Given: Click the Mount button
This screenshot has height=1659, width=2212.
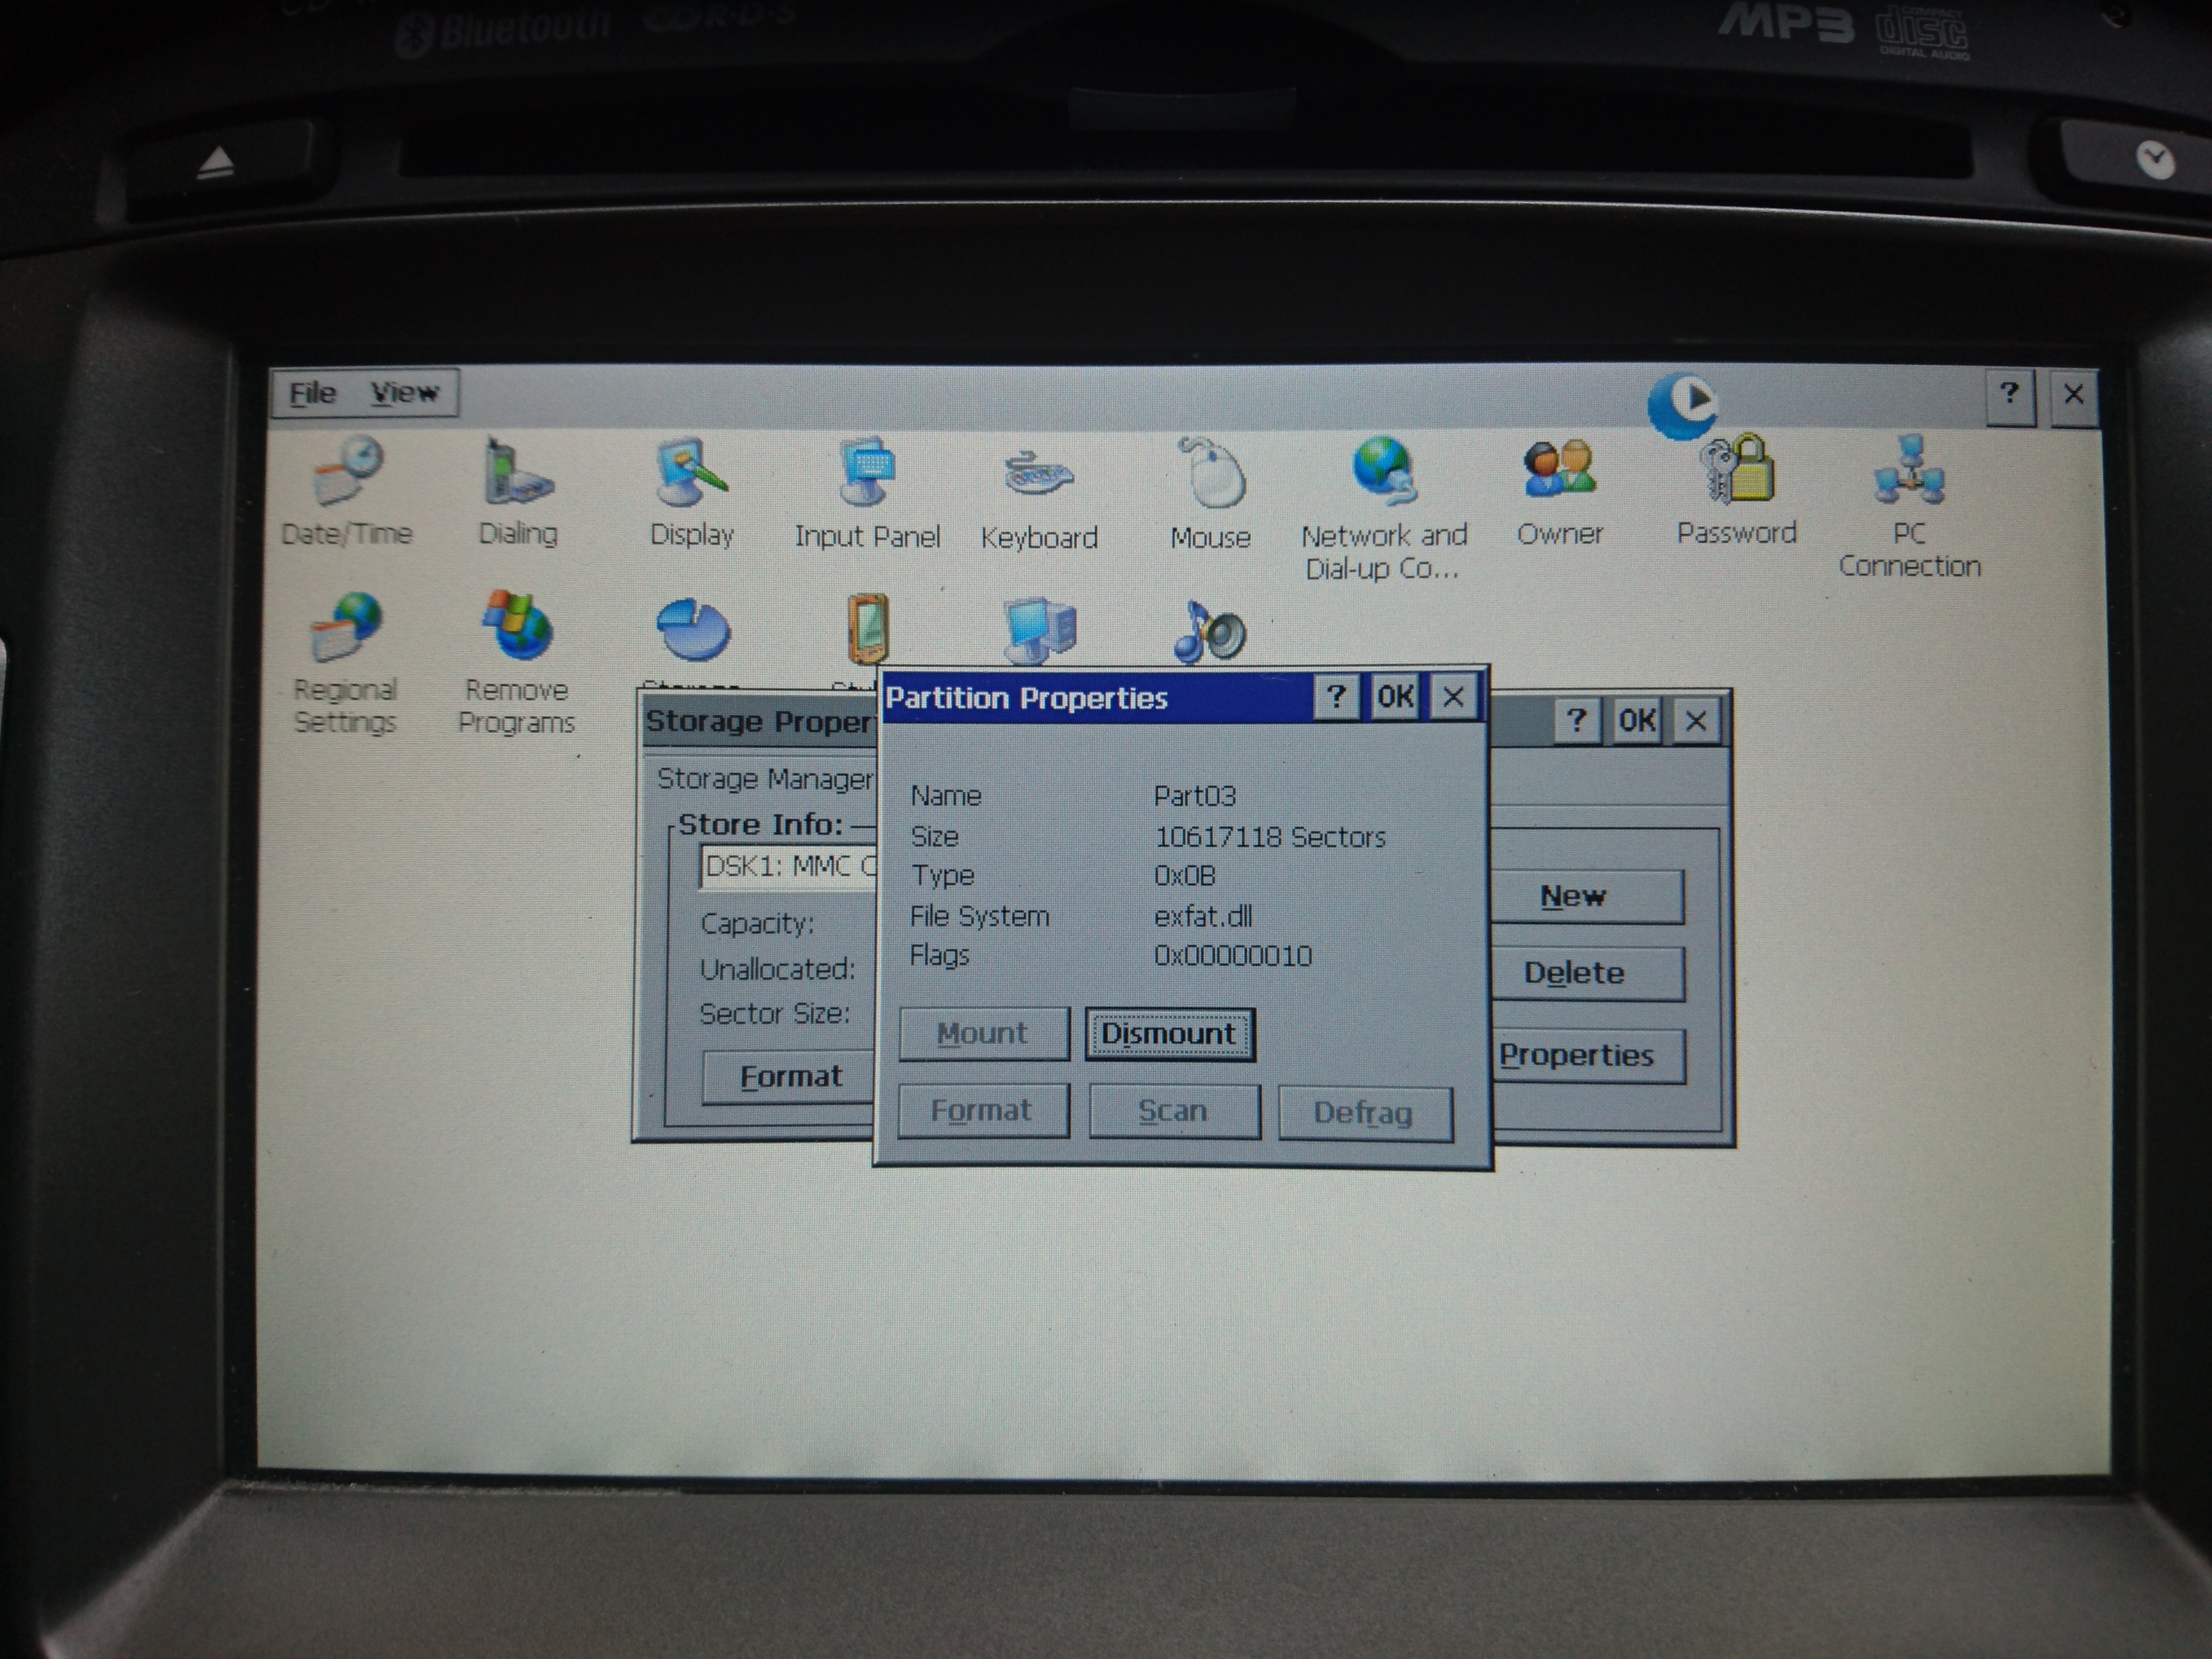Looking at the screenshot, I should coord(983,1034).
